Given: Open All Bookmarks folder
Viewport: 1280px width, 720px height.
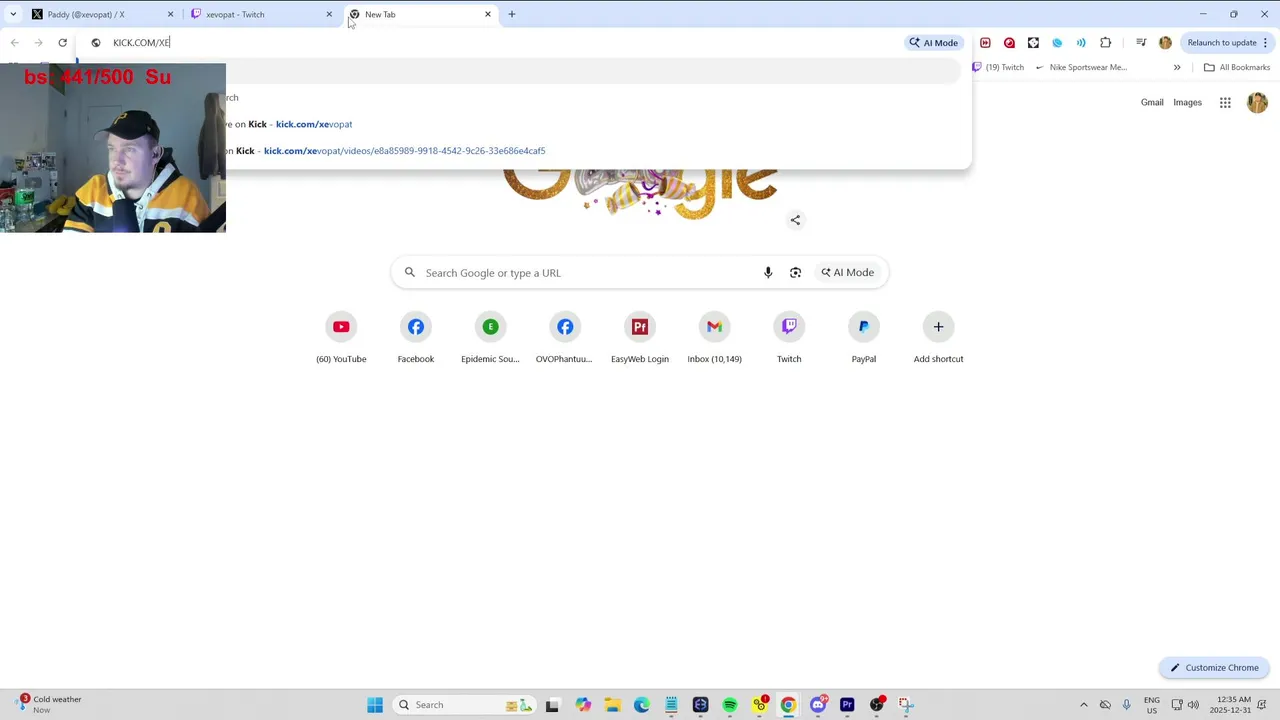Looking at the screenshot, I should point(1237,67).
